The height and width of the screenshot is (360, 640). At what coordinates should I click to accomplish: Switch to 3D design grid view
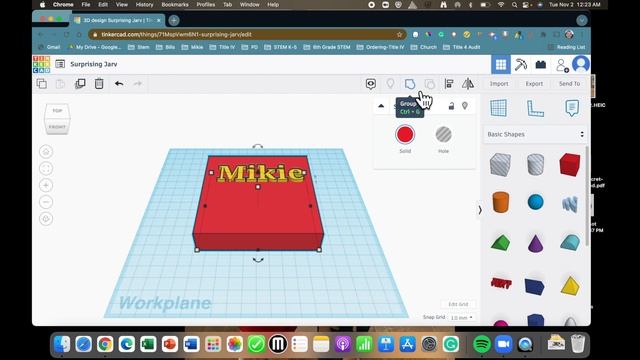(x=501, y=64)
